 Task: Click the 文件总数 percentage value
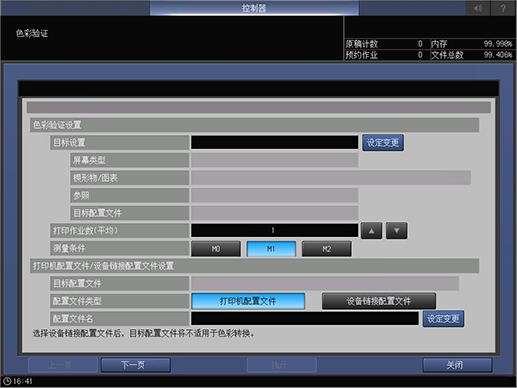(498, 55)
